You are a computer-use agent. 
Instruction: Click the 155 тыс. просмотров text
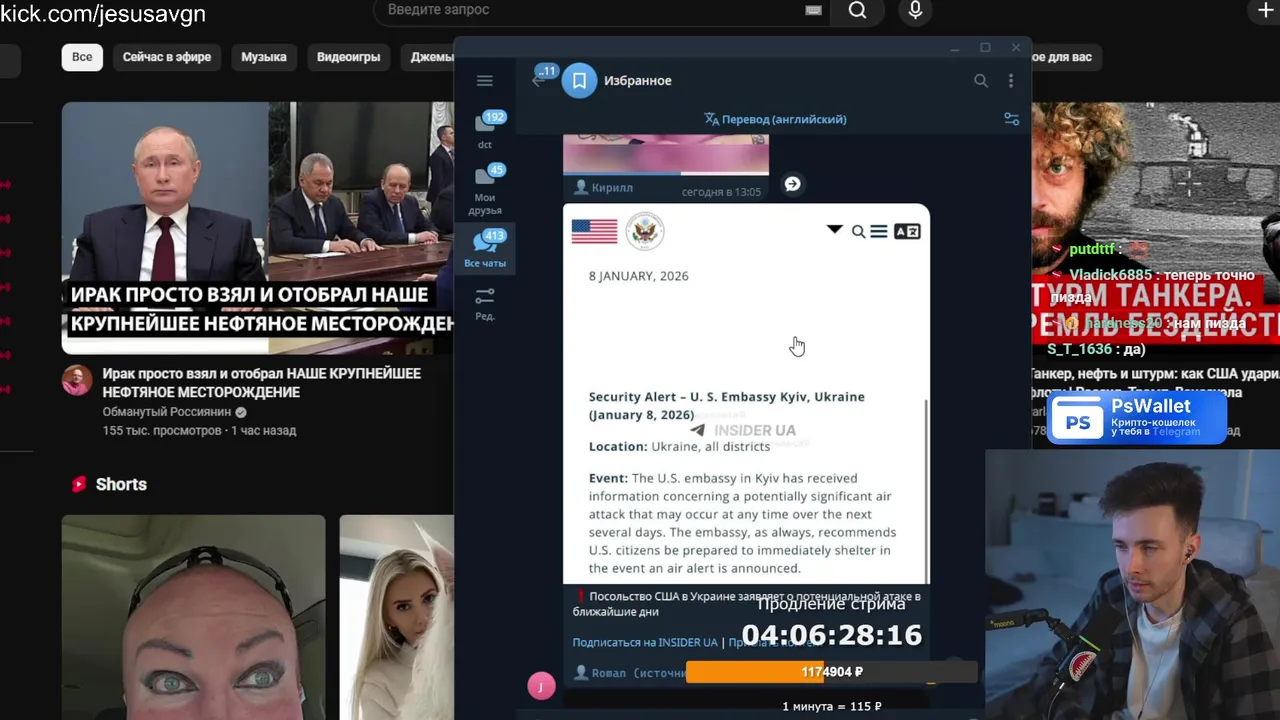(x=162, y=431)
